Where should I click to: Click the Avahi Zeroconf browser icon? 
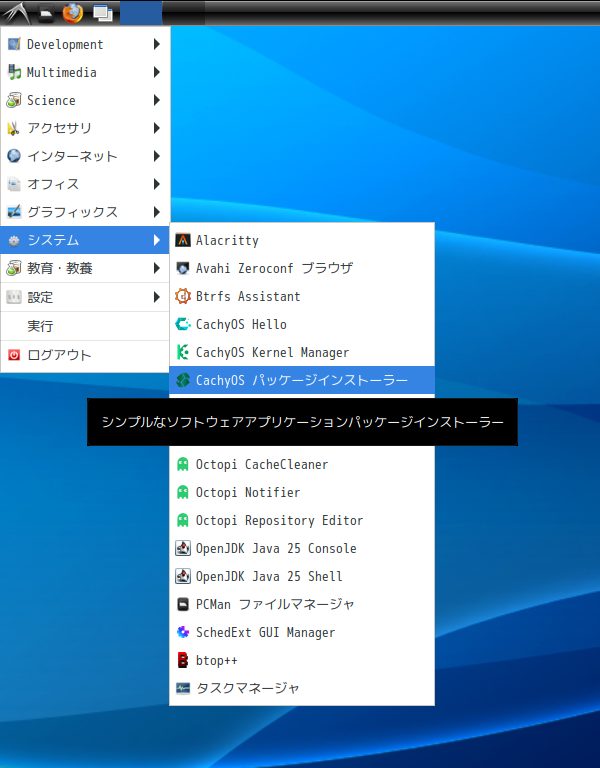click(183, 268)
